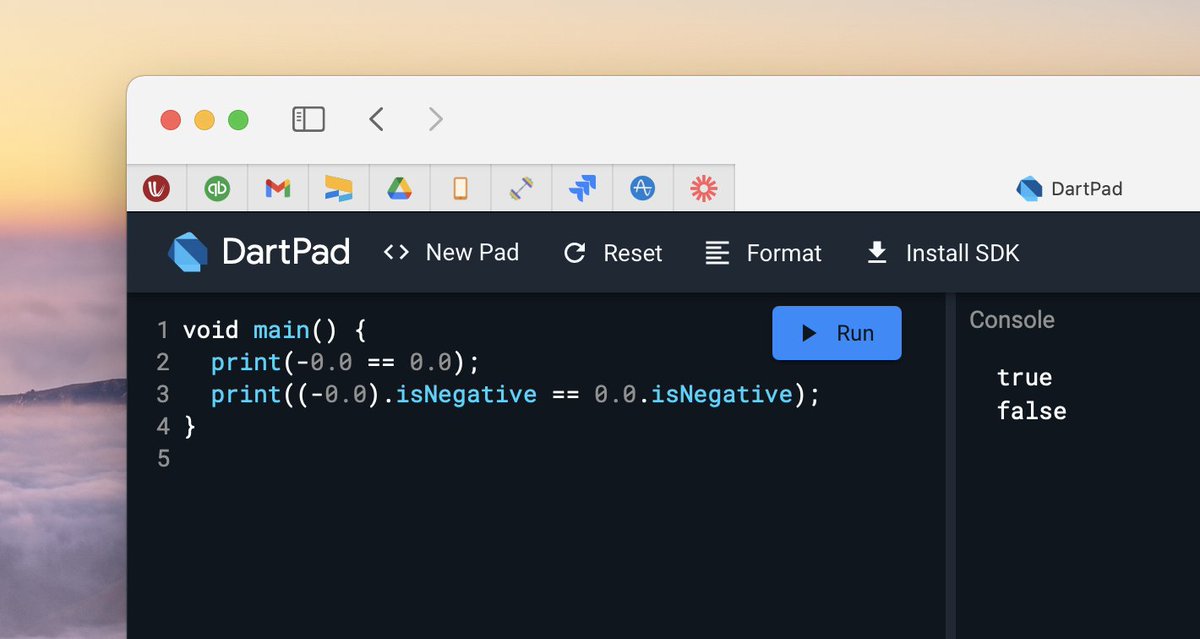This screenshot has width=1200, height=639.
Task: Open New Pad using code brackets icon
Action: click(x=396, y=252)
